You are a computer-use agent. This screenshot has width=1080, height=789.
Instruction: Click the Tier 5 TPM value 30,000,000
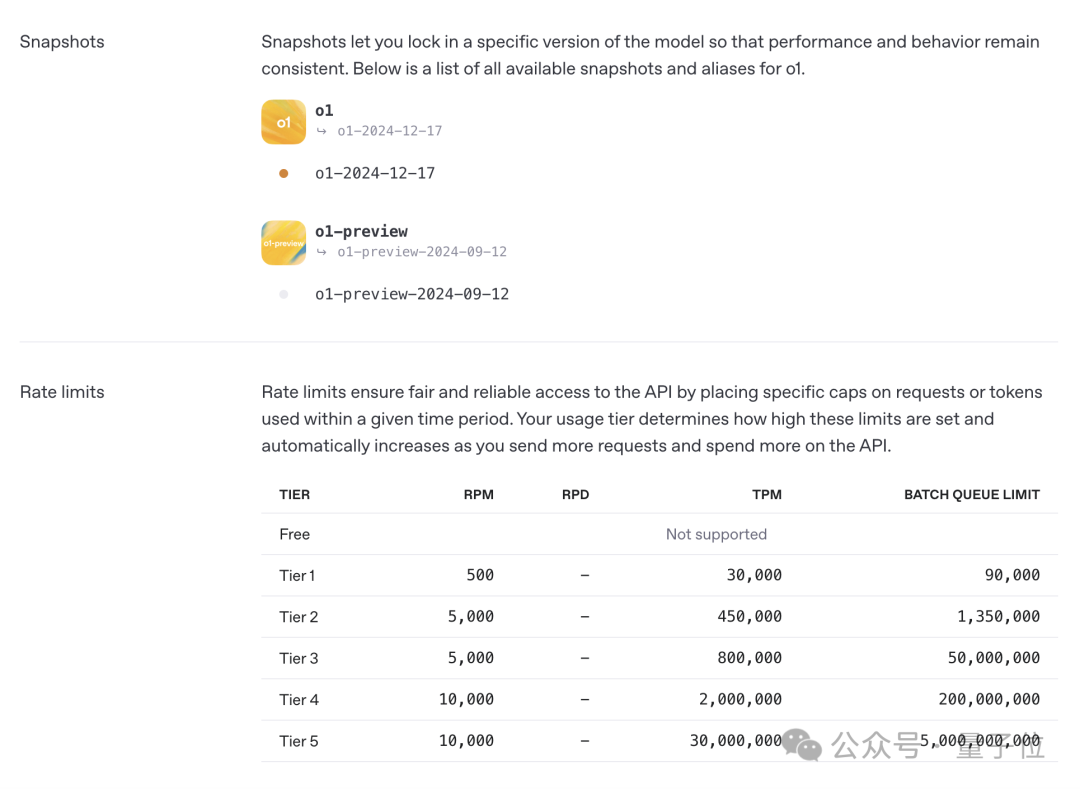pos(735,741)
